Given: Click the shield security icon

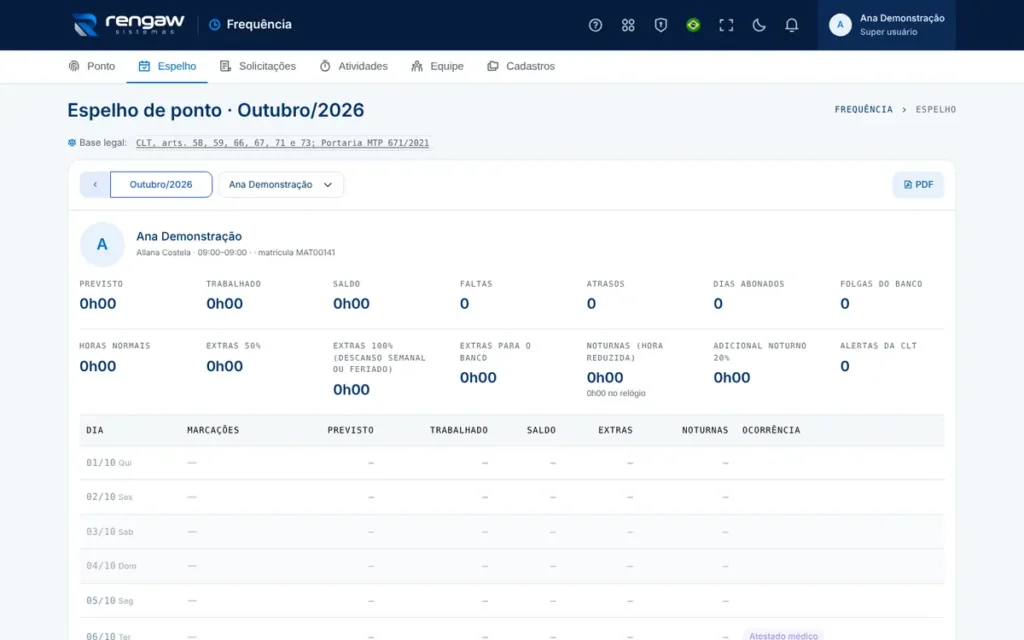Looking at the screenshot, I should pyautogui.click(x=661, y=25).
